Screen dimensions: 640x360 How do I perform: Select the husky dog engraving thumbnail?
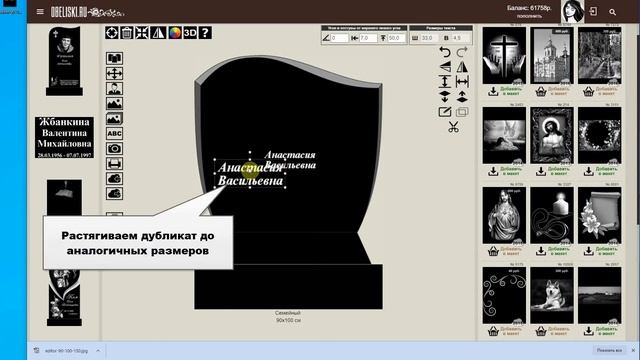(x=552, y=296)
